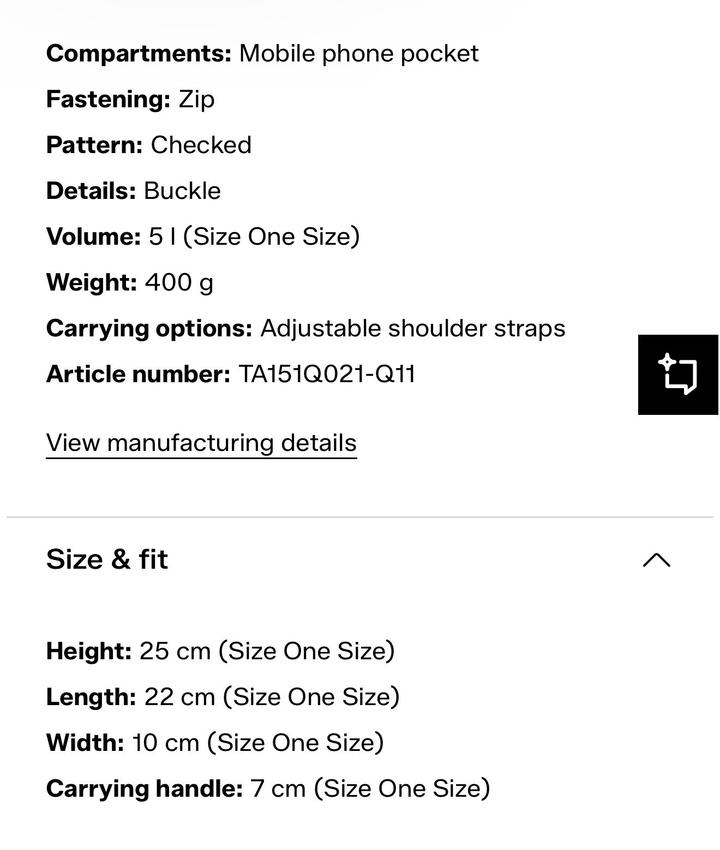Click the Carrying handle label

tap(144, 789)
